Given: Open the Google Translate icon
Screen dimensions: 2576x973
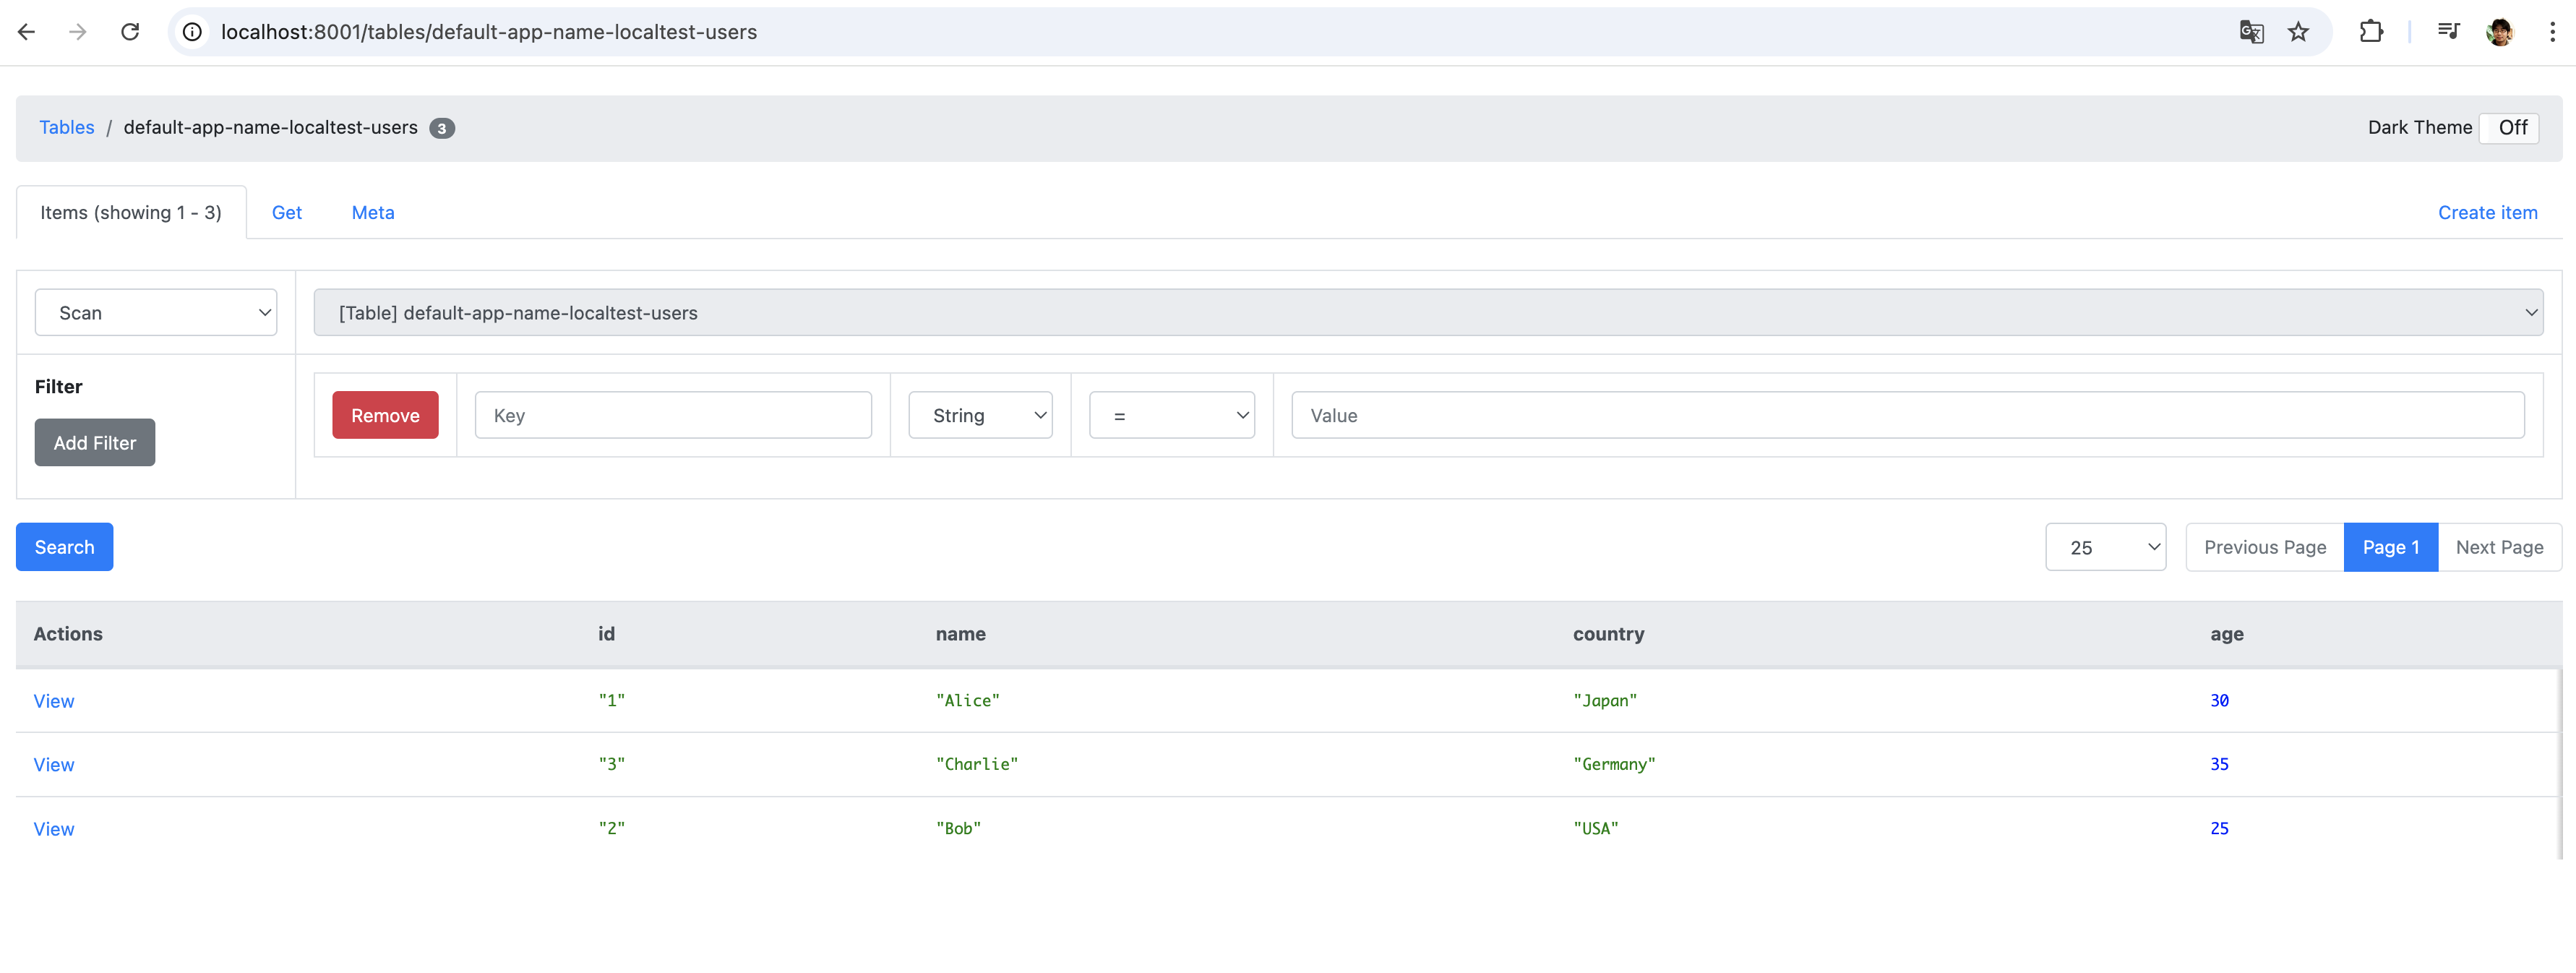Looking at the screenshot, I should [x=2250, y=32].
